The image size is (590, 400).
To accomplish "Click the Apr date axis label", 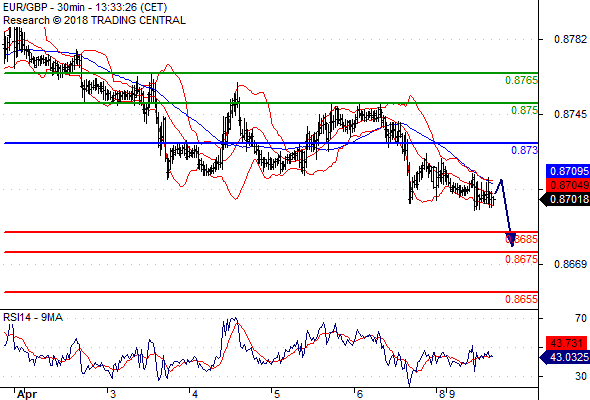I will (27, 394).
